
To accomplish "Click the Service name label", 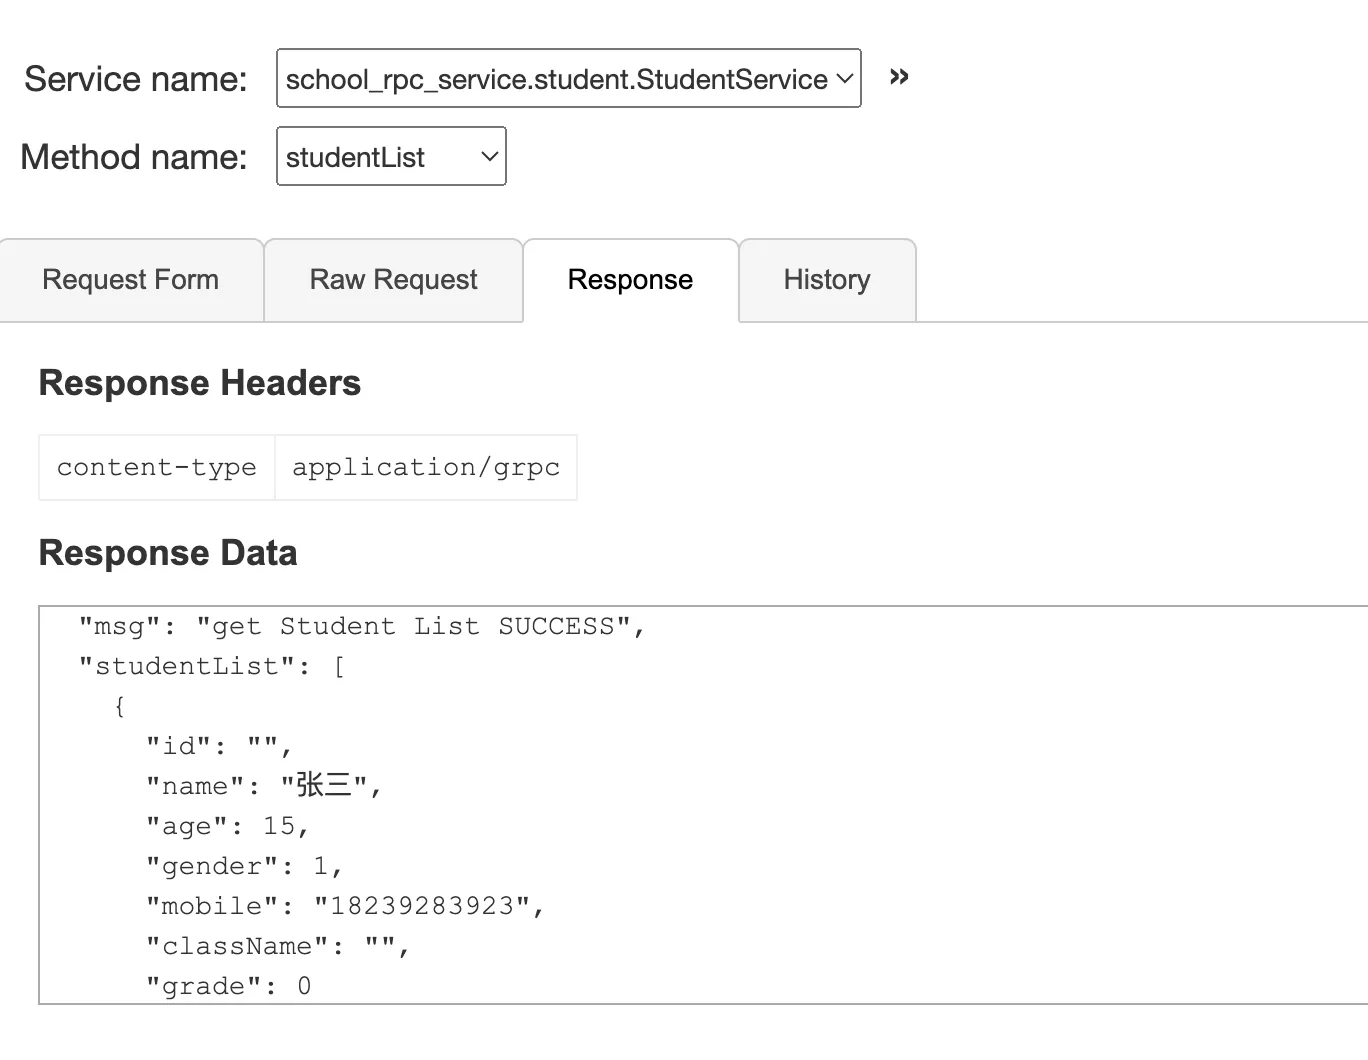I will (x=135, y=79).
